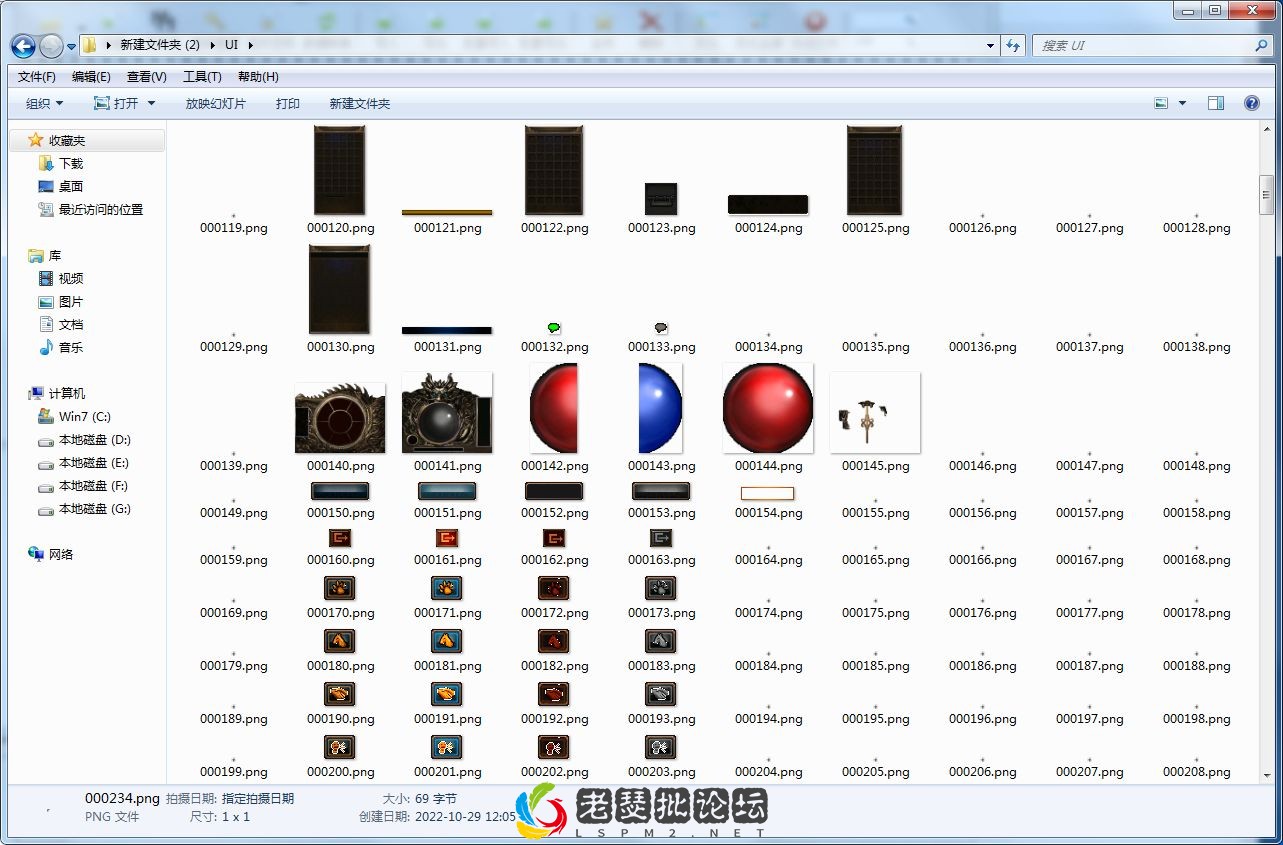
Task: Select gray exit icon 000163.png
Action: pyautogui.click(x=661, y=538)
